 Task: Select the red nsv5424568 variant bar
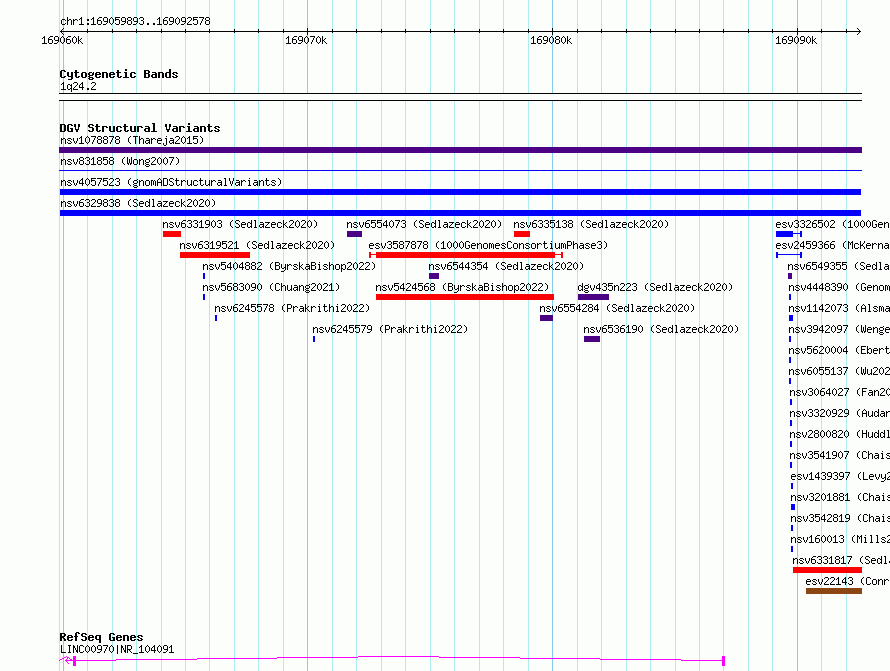465,297
